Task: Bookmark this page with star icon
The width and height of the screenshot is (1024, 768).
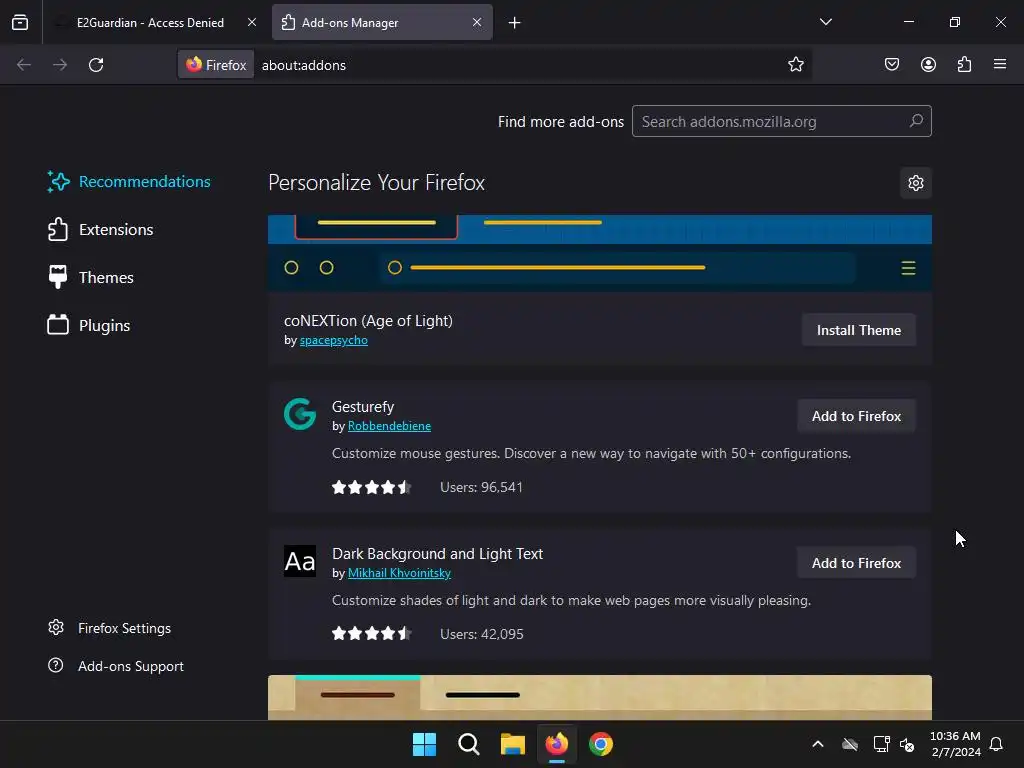Action: (x=795, y=65)
